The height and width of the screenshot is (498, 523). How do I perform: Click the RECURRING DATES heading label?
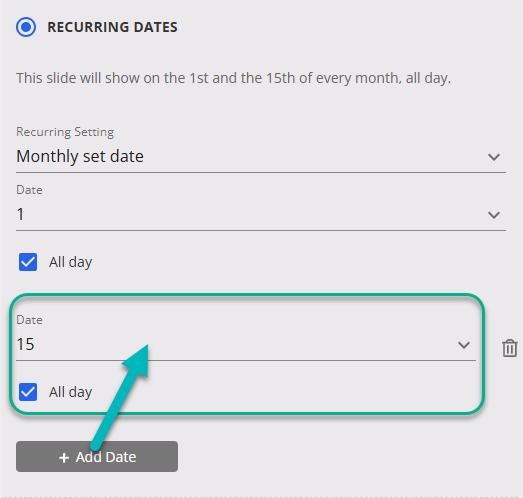(112, 27)
